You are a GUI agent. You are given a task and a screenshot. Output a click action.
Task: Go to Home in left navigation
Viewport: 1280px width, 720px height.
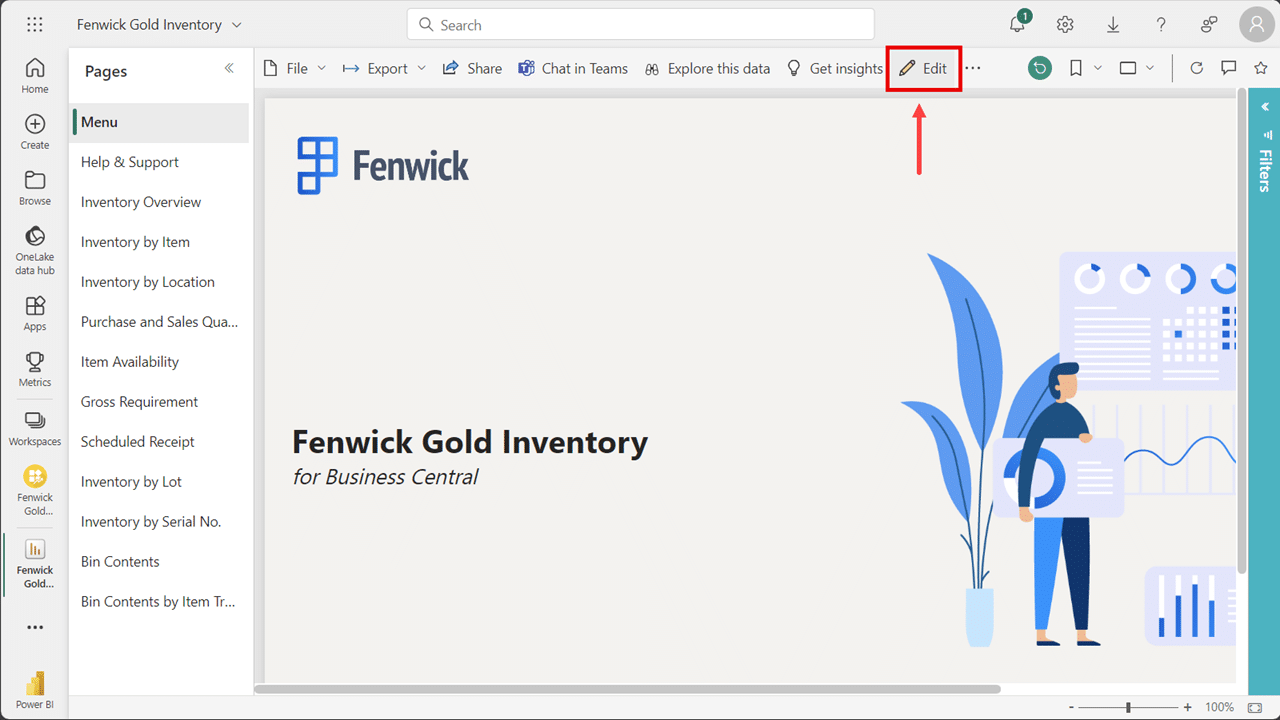[x=35, y=76]
